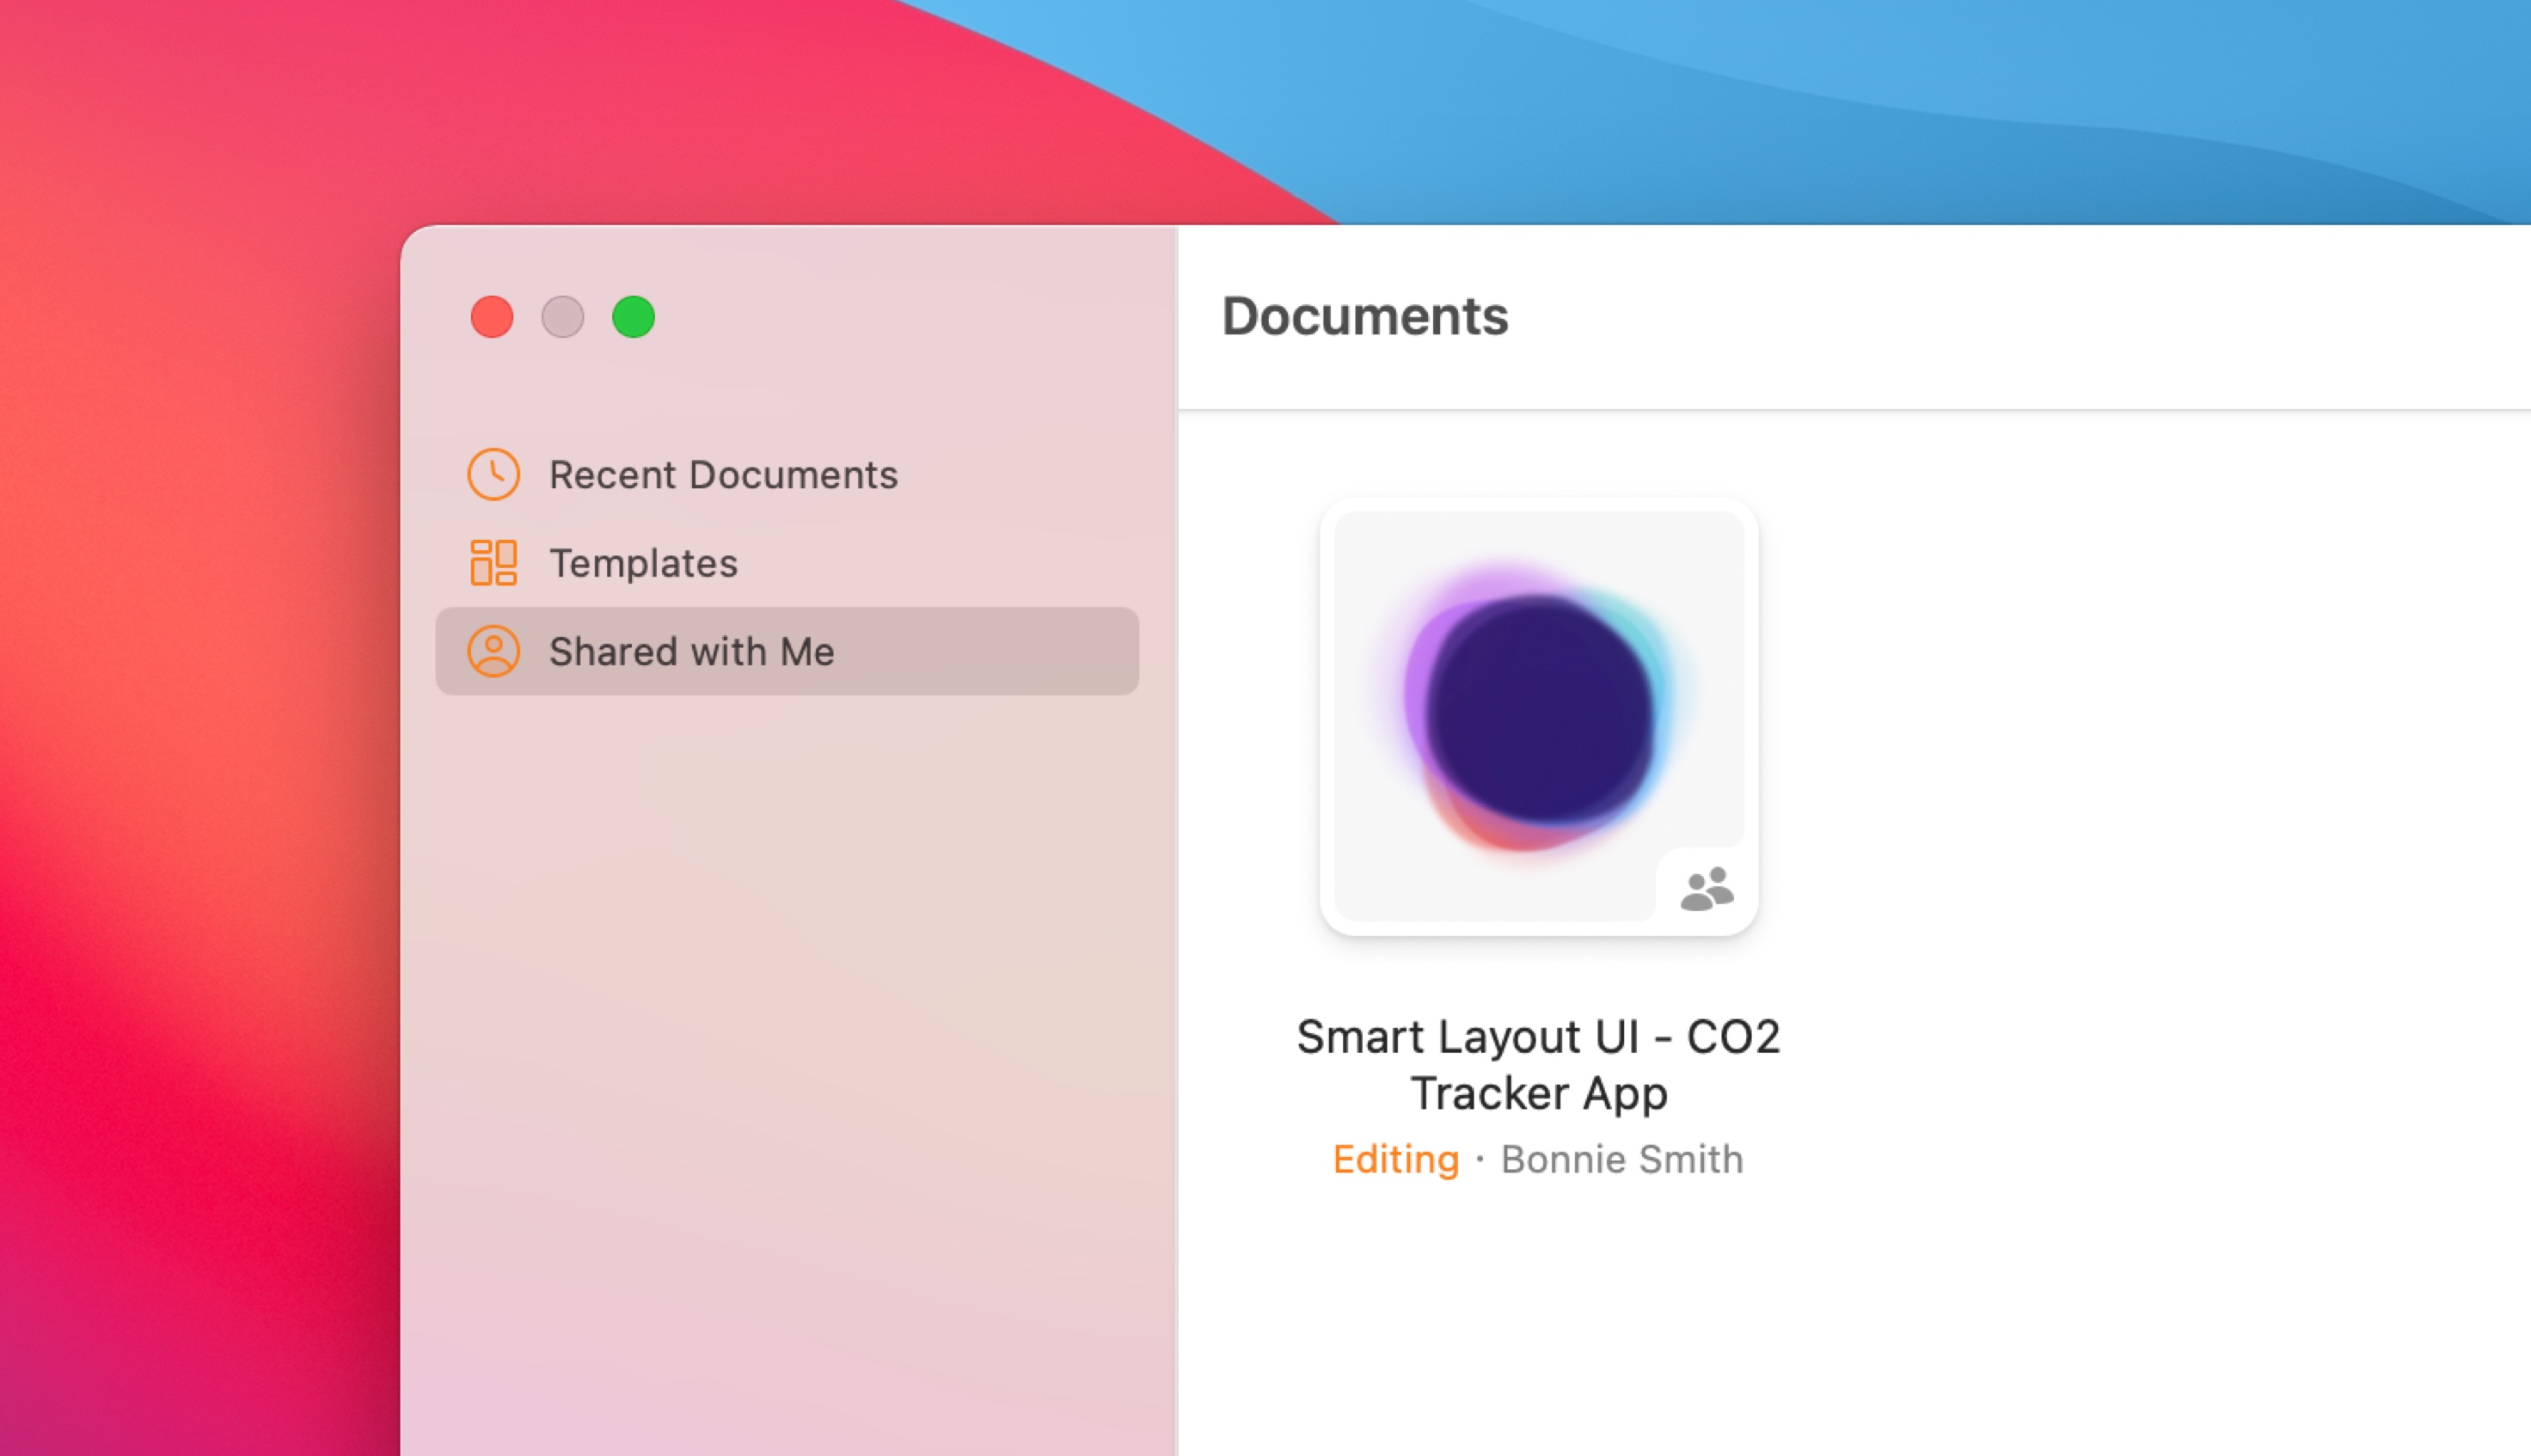This screenshot has height=1456, width=2531.
Task: Maximize window with green button
Action: click(x=633, y=317)
